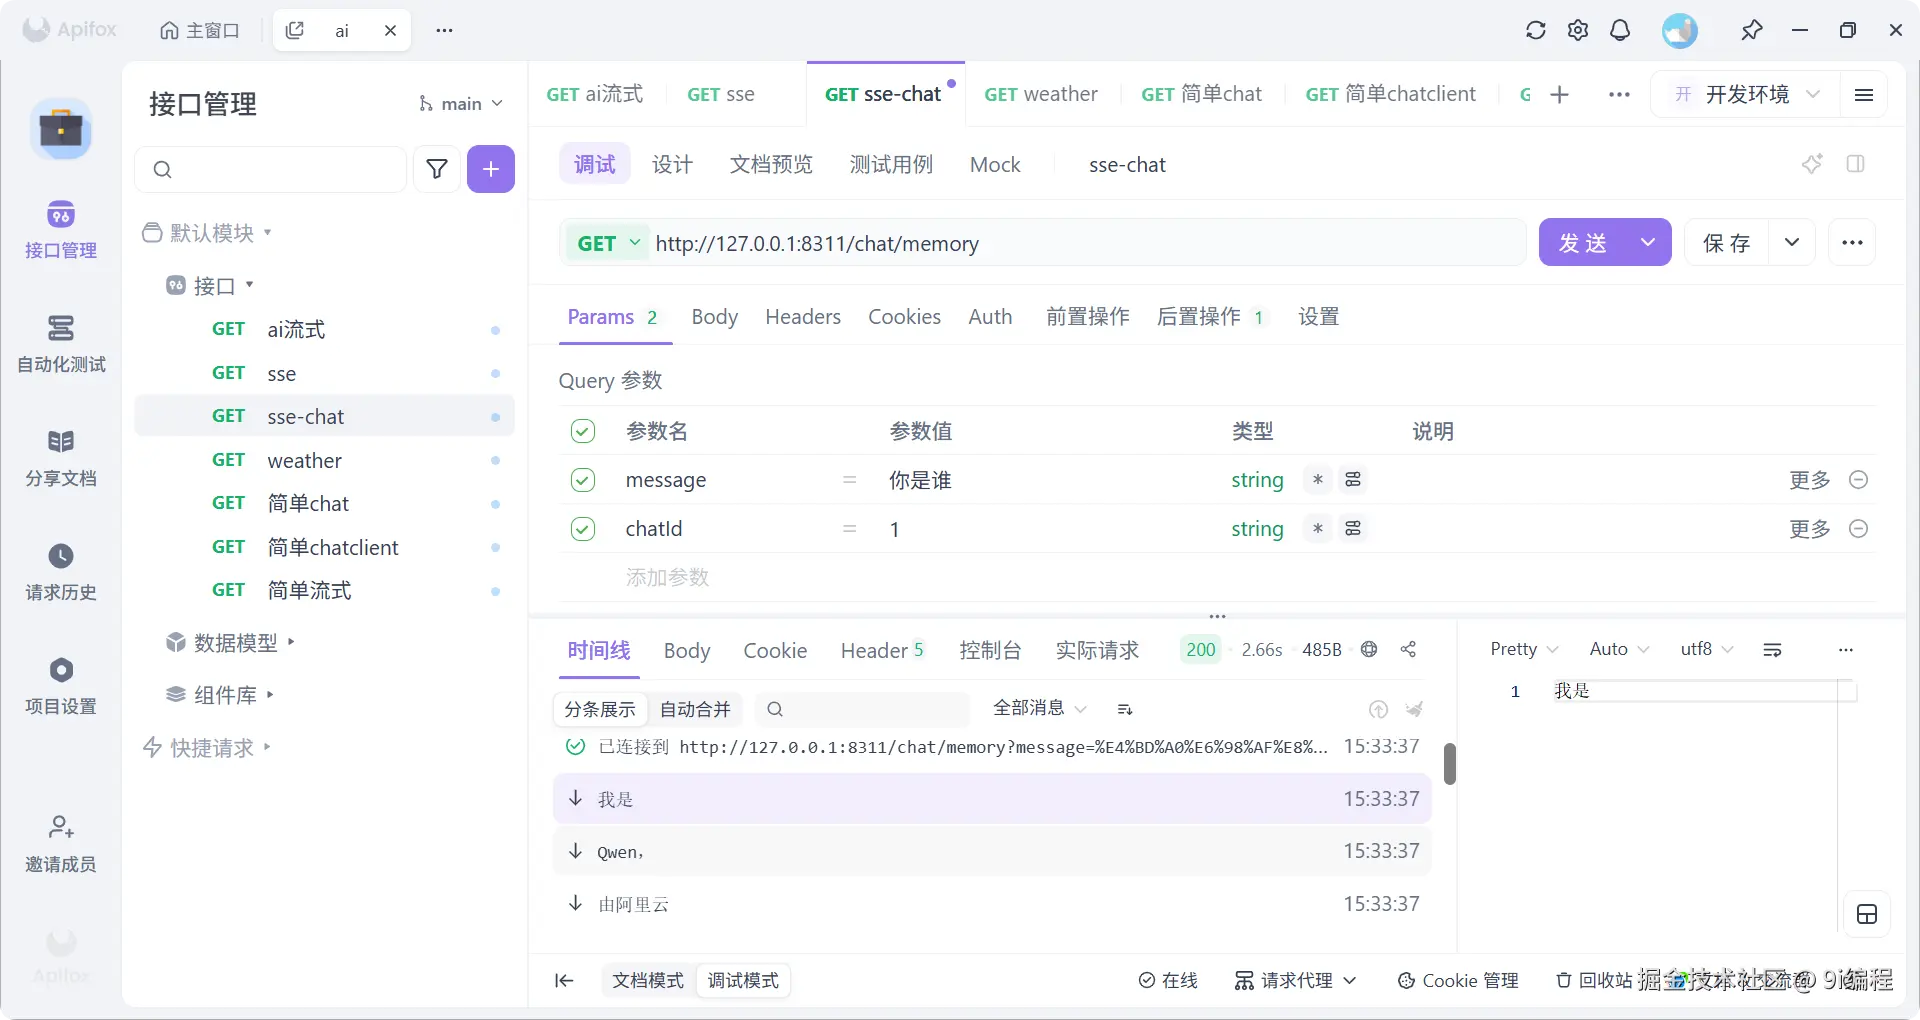Click the purple plus add button
The image size is (1920, 1020).
click(x=491, y=169)
